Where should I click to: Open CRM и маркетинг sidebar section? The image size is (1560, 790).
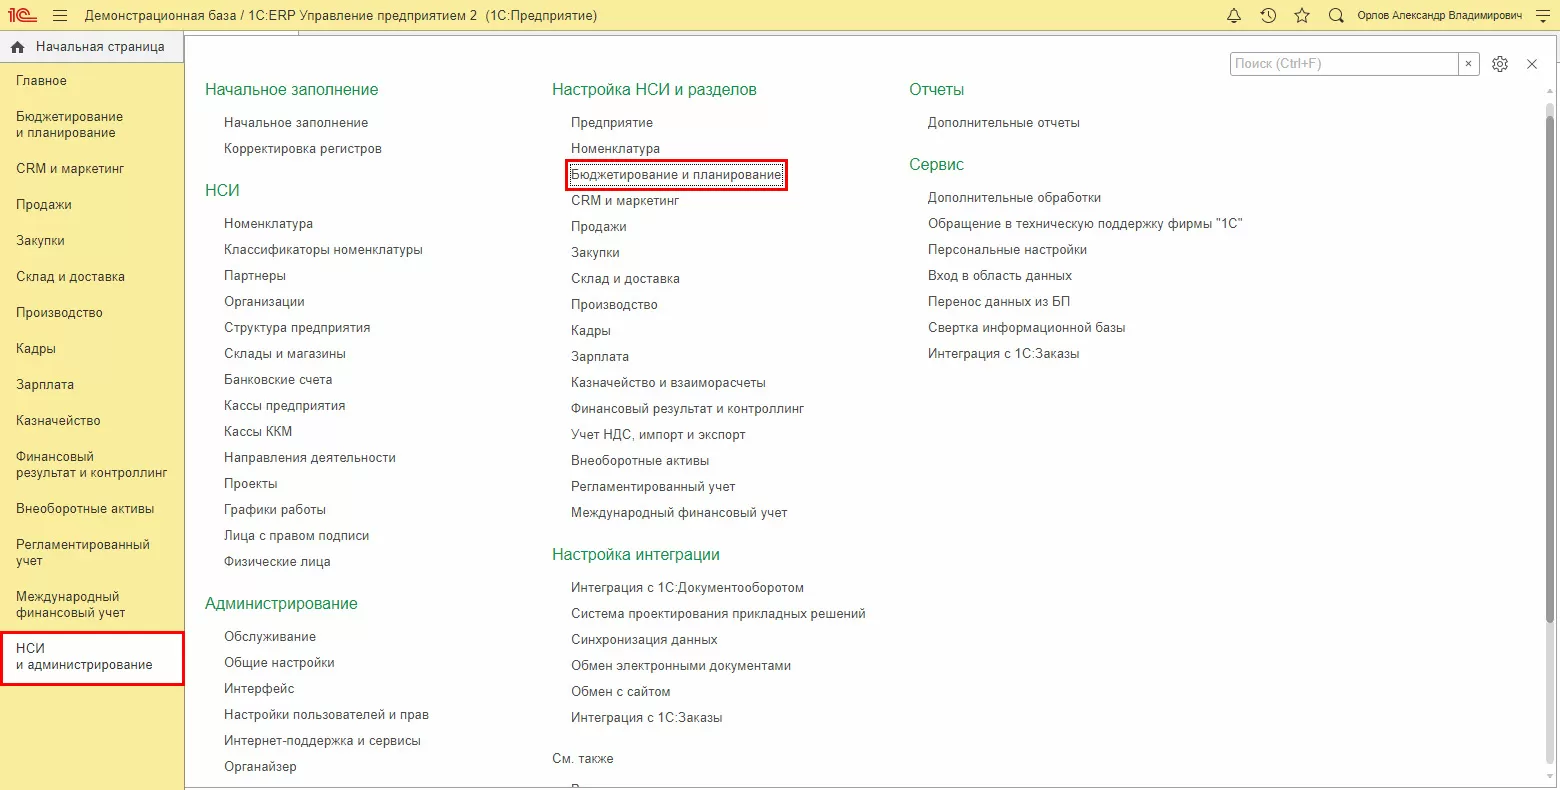tap(70, 169)
